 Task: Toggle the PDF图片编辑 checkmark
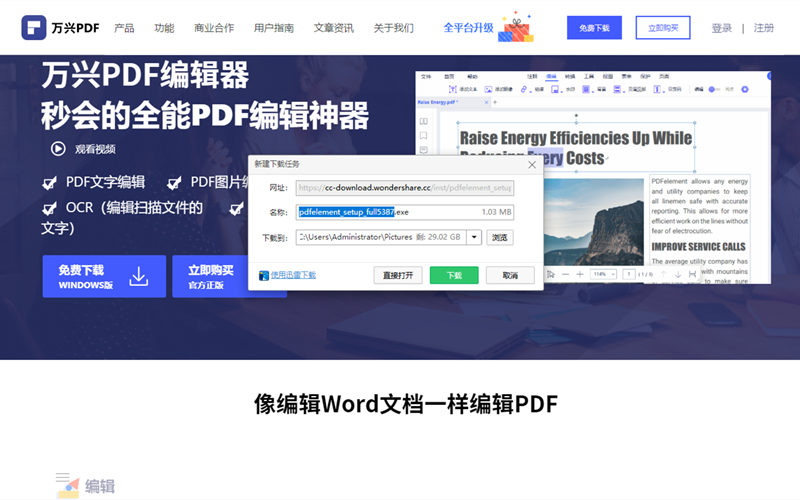[174, 182]
